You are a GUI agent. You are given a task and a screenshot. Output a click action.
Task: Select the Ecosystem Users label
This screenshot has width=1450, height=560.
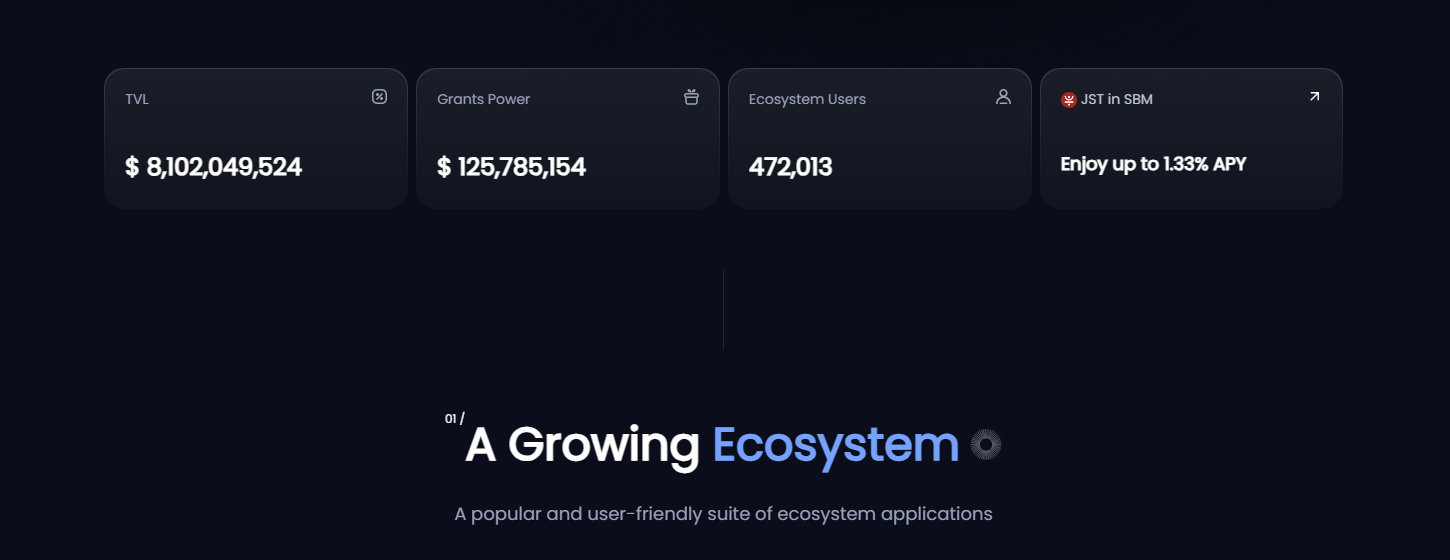click(807, 99)
